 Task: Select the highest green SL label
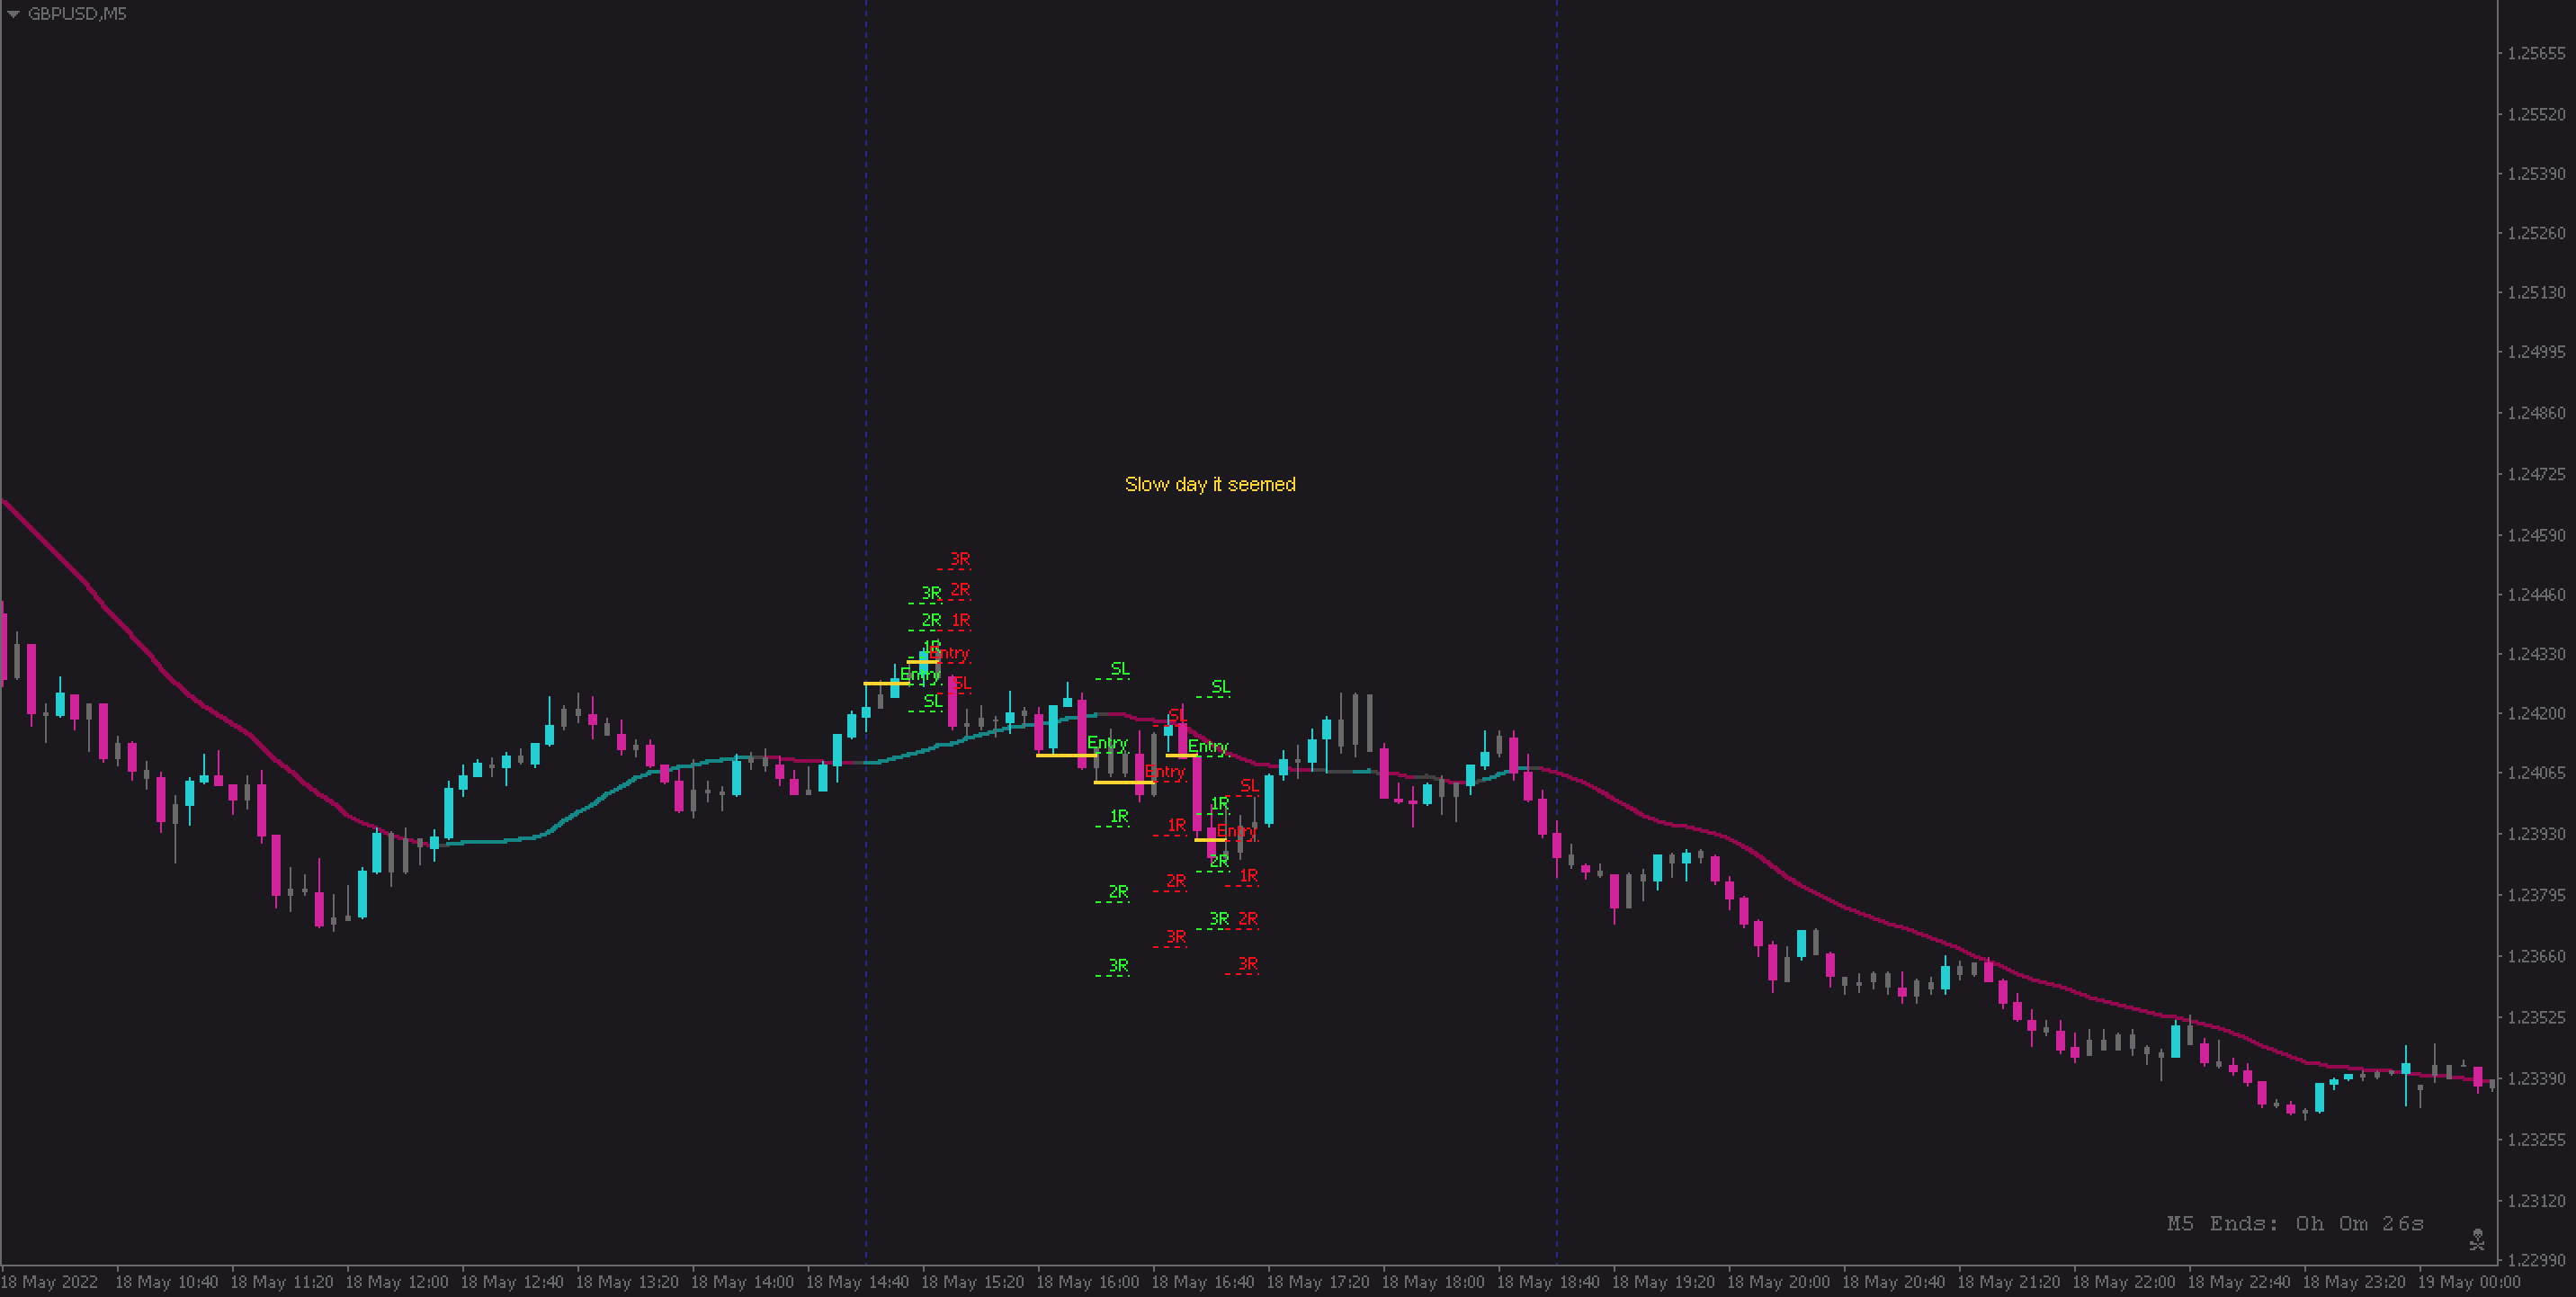pos(1119,668)
